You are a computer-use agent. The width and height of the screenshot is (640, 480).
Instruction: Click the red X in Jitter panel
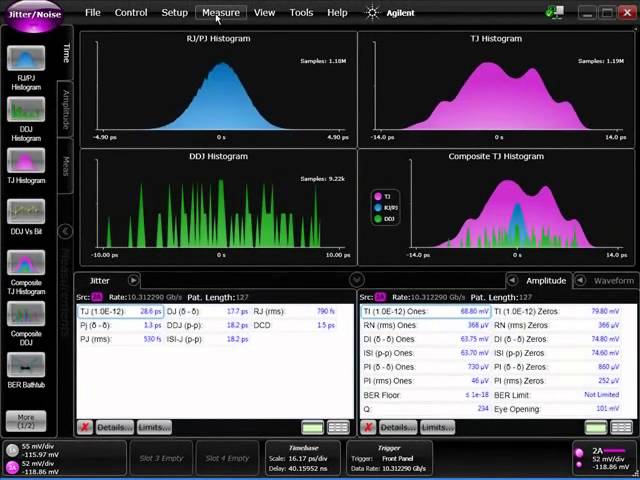pyautogui.click(x=85, y=427)
